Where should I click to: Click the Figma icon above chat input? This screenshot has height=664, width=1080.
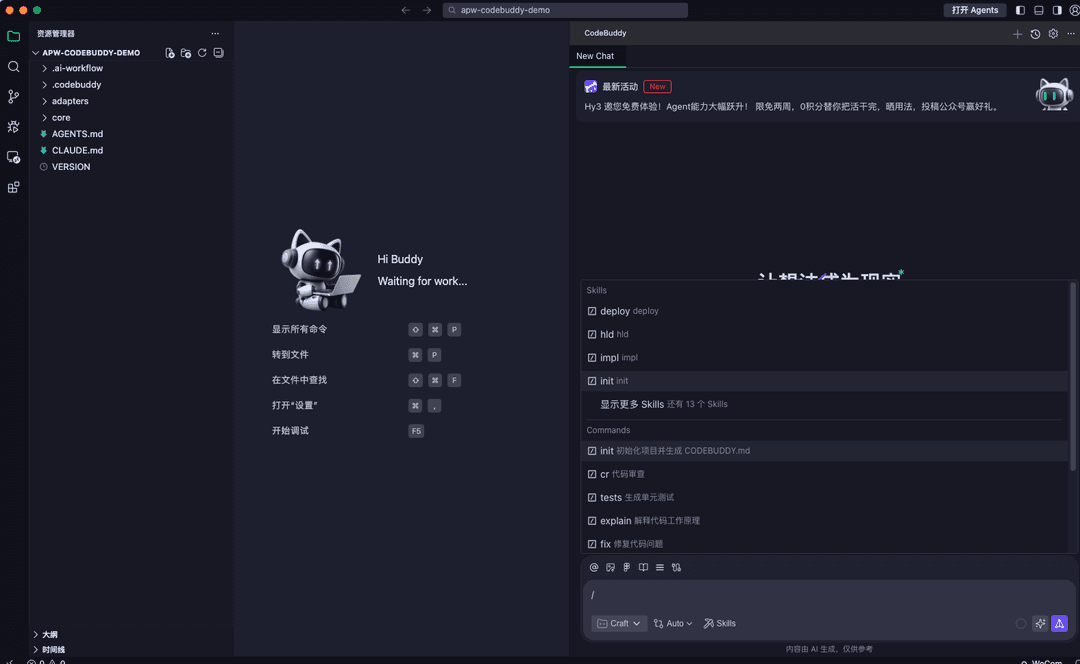click(627, 568)
